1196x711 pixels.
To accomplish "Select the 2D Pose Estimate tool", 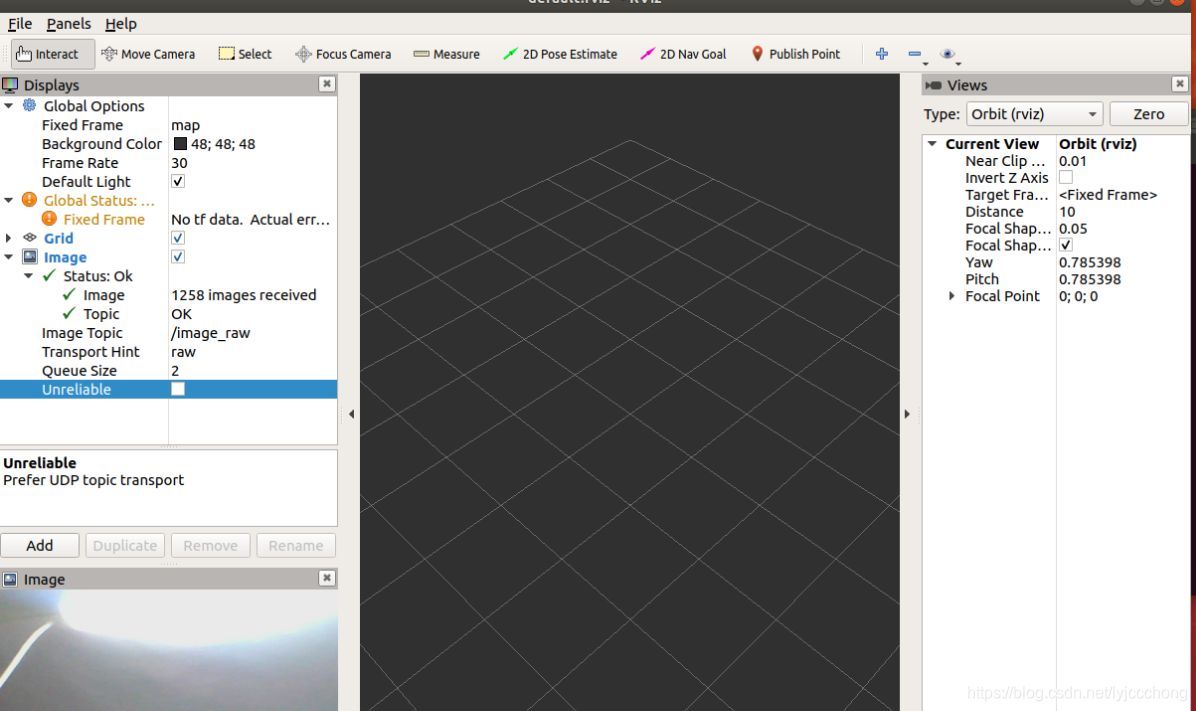I will tap(560, 54).
